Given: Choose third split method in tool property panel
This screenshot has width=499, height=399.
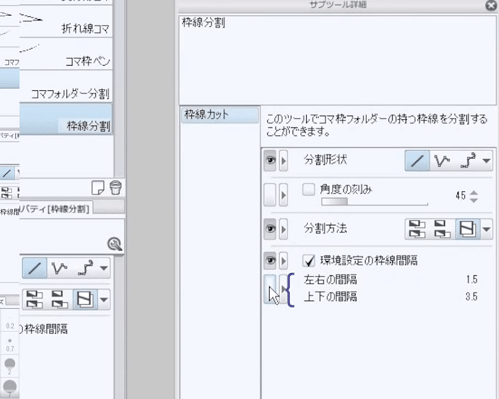Looking at the screenshot, I should tap(85, 299).
